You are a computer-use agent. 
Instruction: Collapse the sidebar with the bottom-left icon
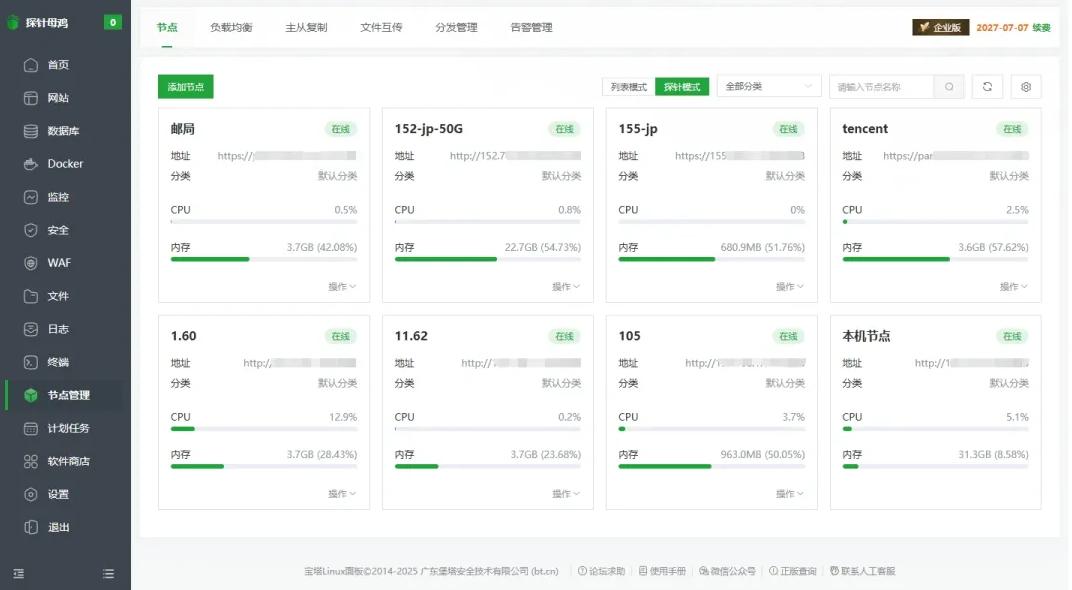tap(18, 573)
